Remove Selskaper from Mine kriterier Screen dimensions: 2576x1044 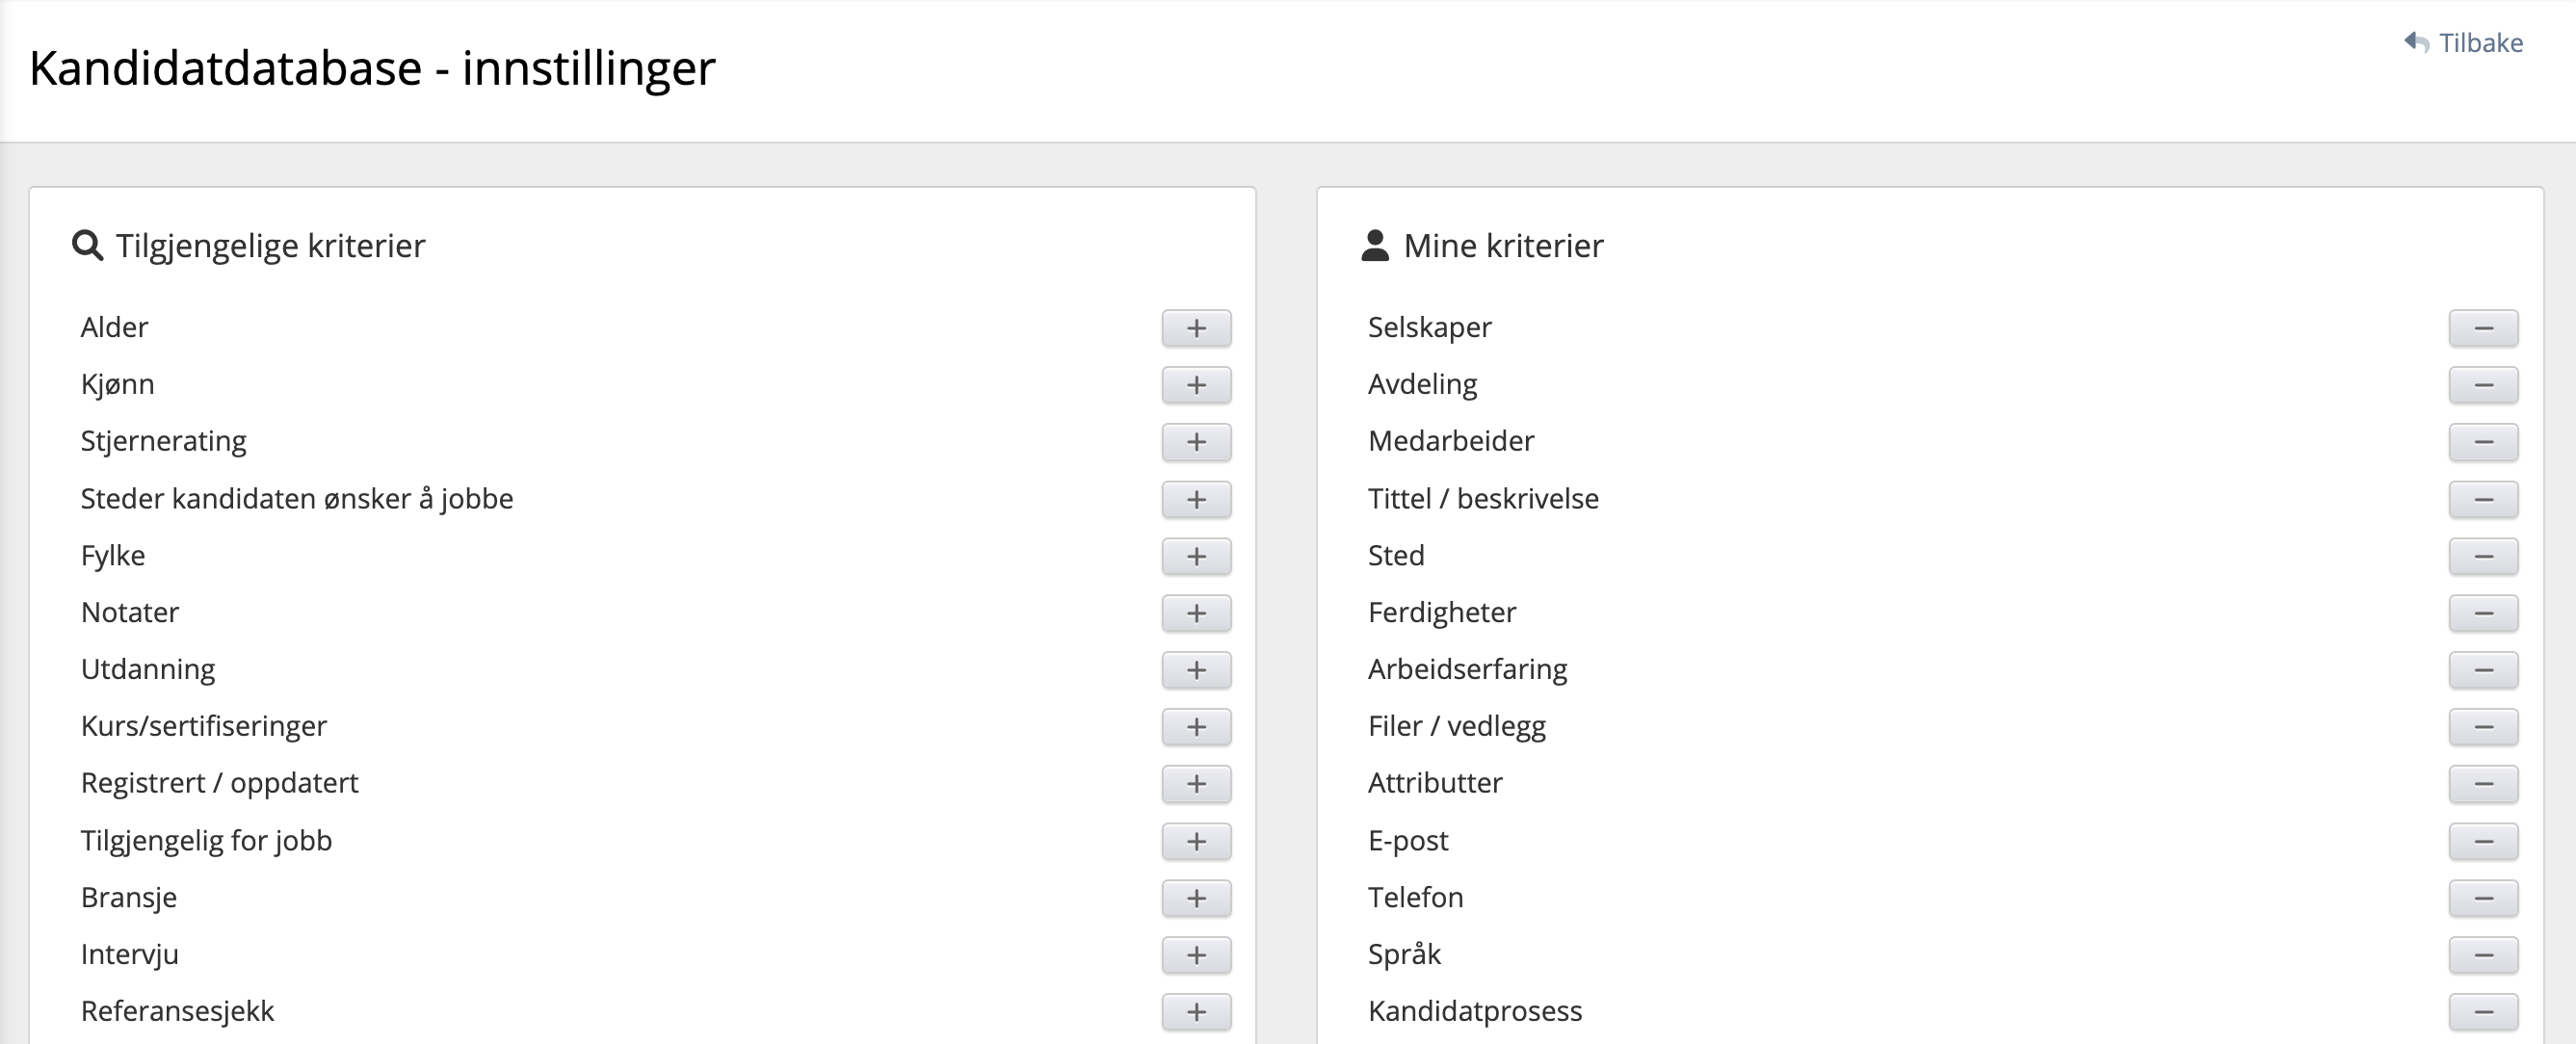(2483, 328)
